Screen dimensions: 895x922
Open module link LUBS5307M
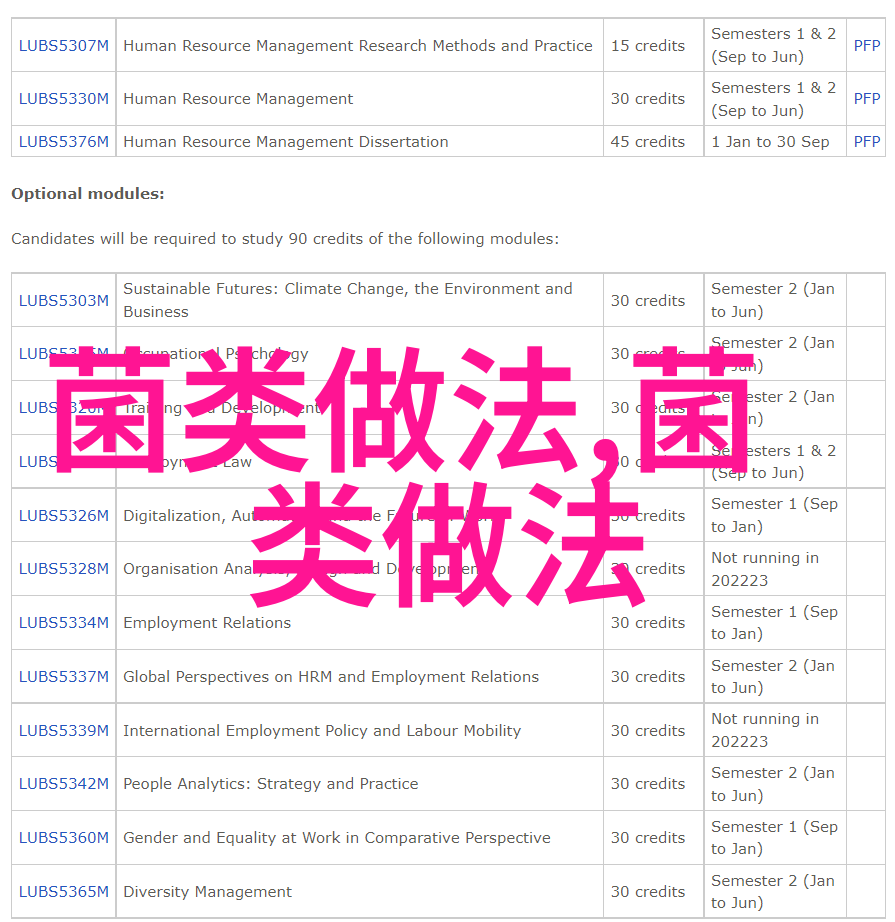coord(64,46)
